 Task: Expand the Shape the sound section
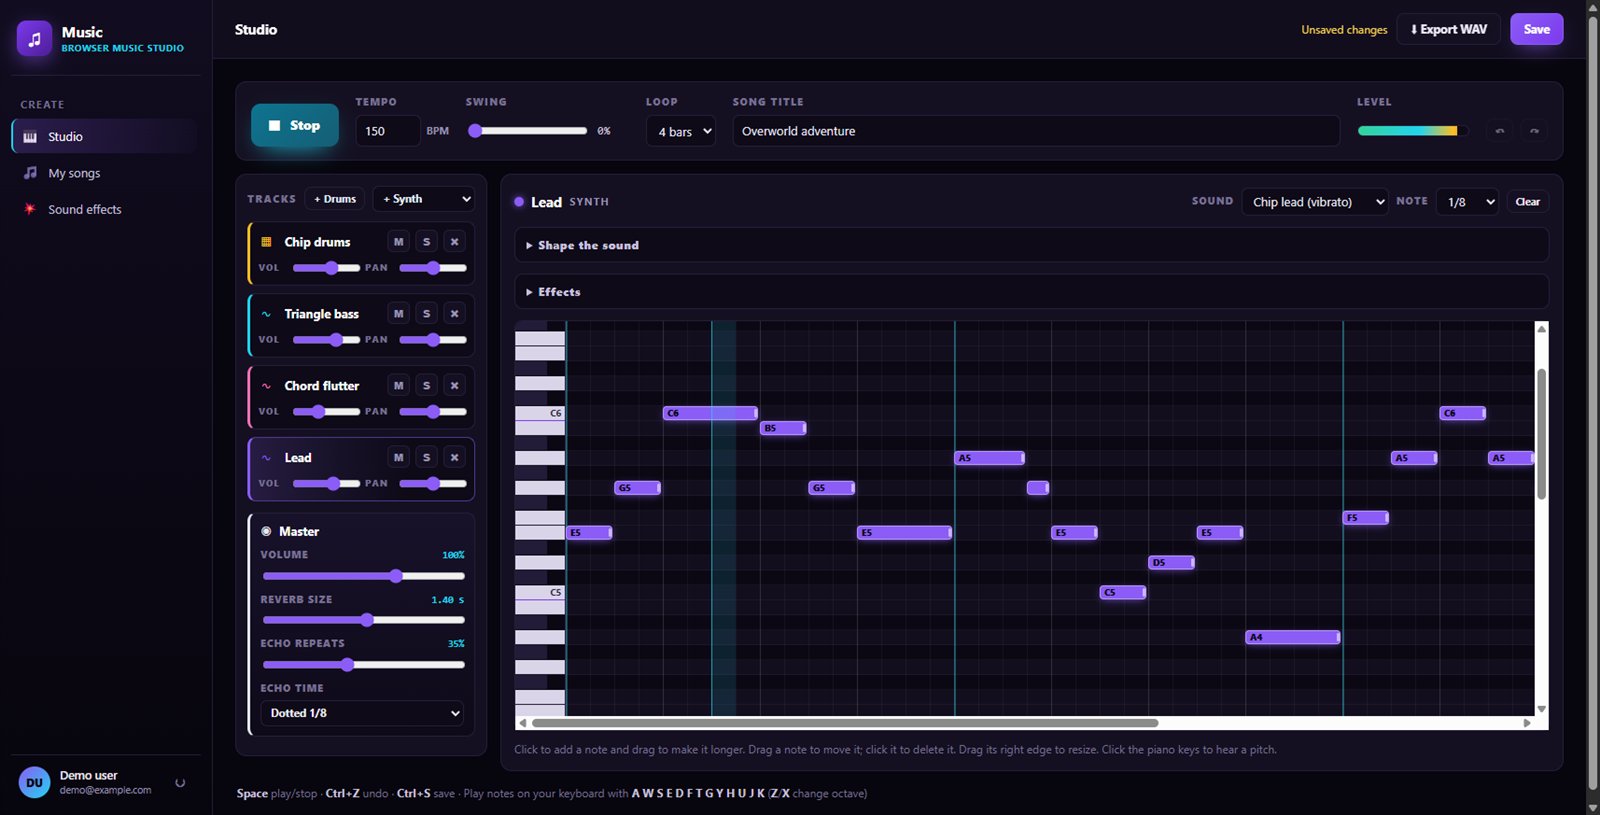coord(1031,245)
